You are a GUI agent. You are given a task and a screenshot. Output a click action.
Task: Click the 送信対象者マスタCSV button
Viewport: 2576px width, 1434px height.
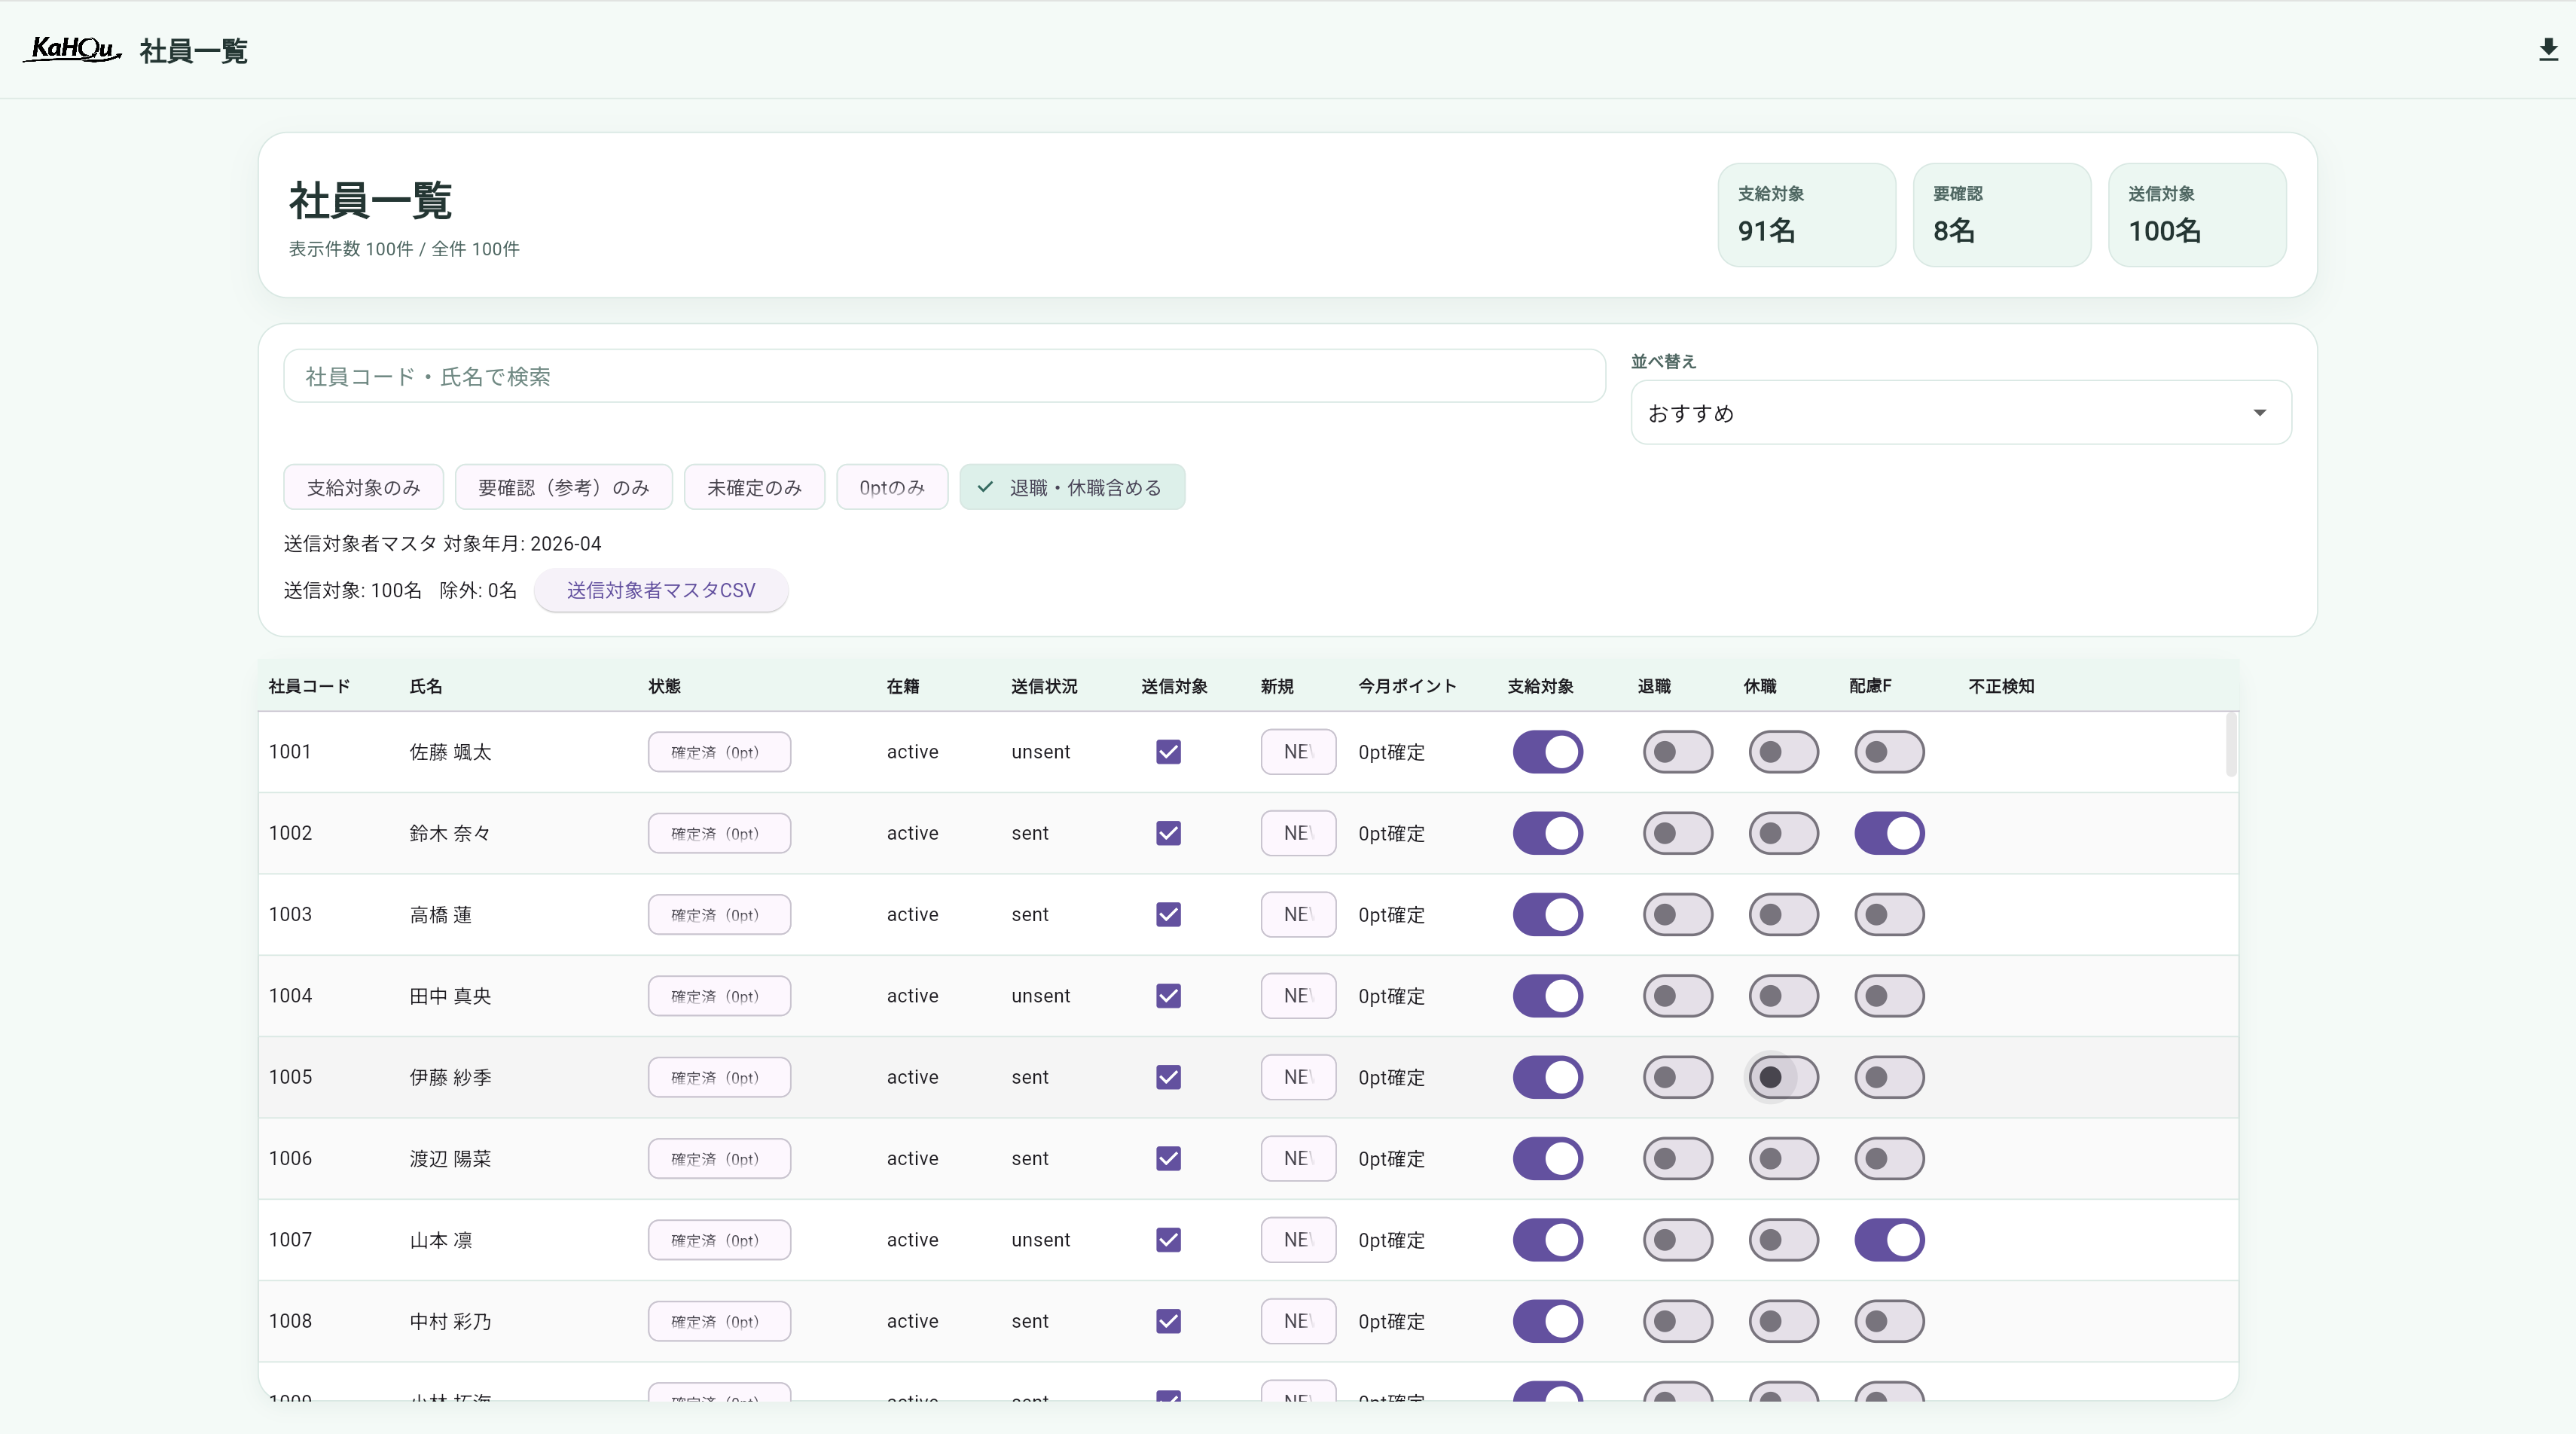[660, 590]
